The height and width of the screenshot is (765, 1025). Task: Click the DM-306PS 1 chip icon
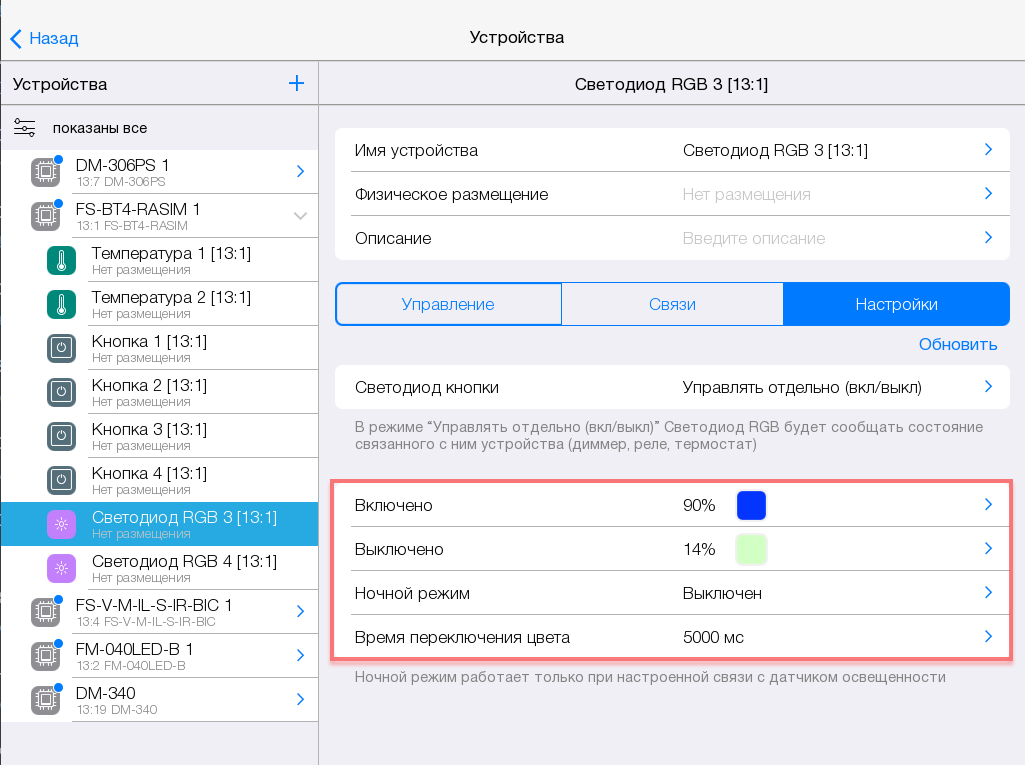[44, 172]
